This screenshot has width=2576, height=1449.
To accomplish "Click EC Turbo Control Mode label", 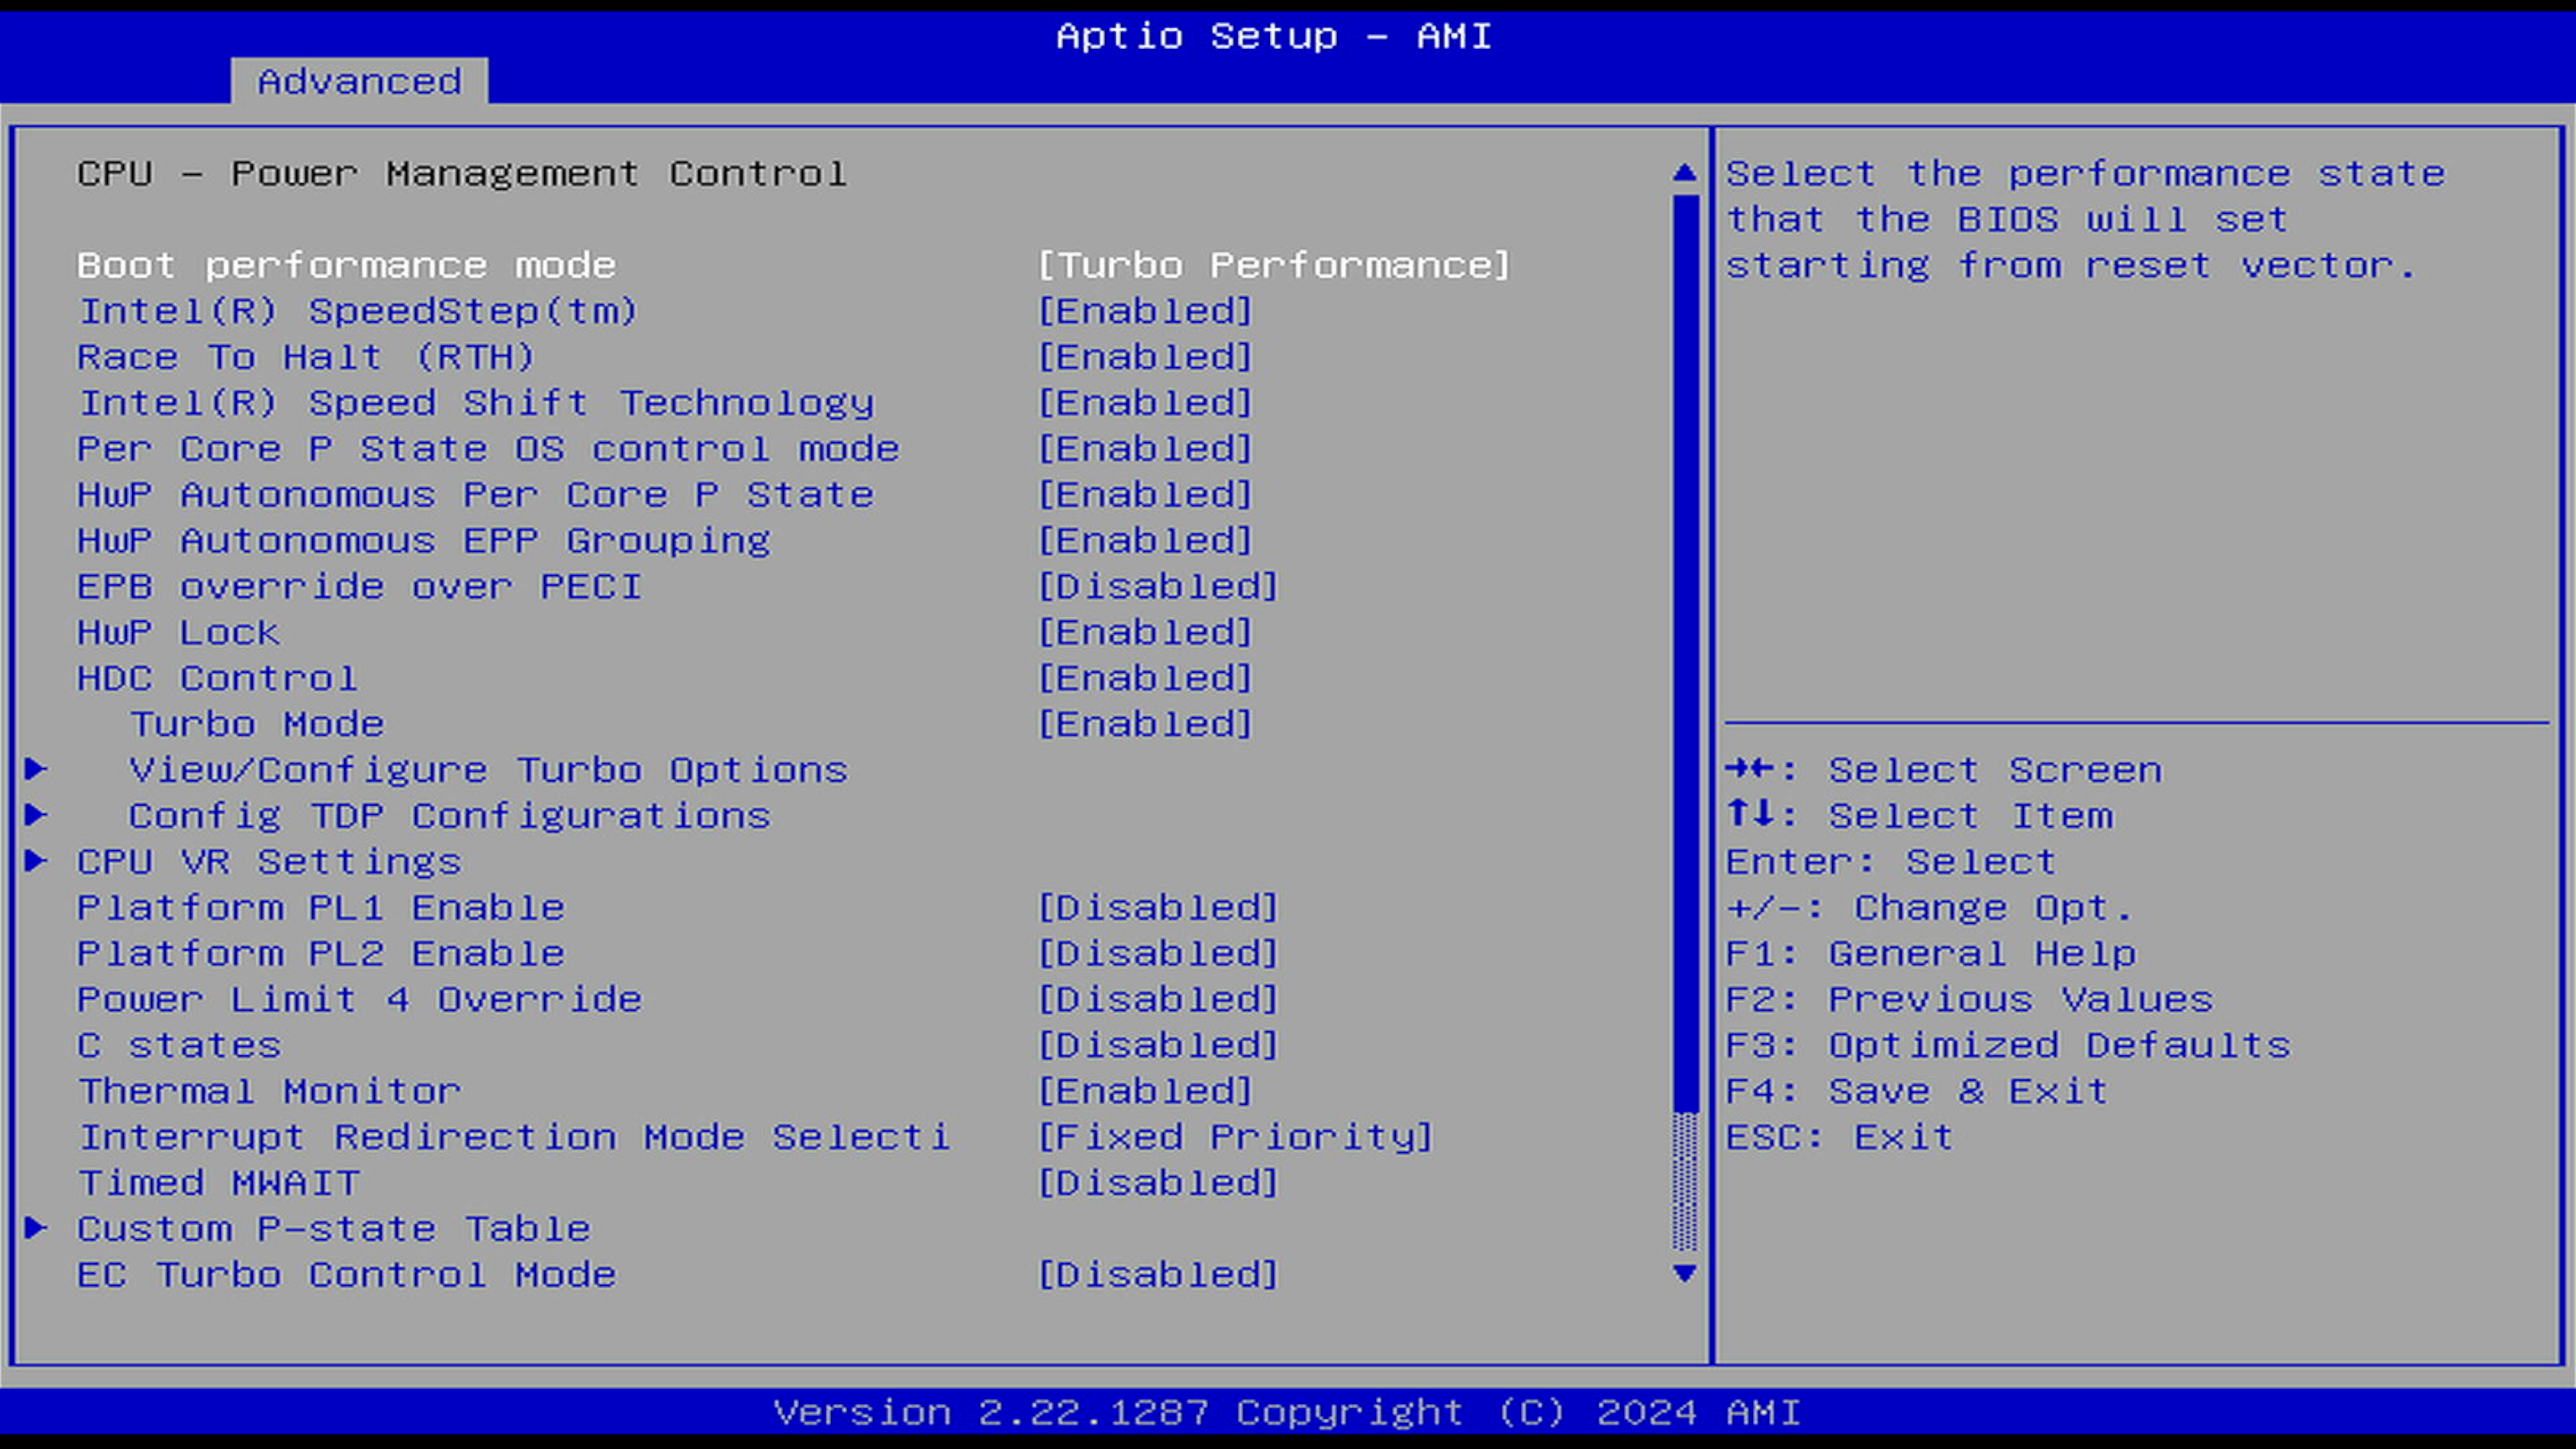I will coord(346,1275).
